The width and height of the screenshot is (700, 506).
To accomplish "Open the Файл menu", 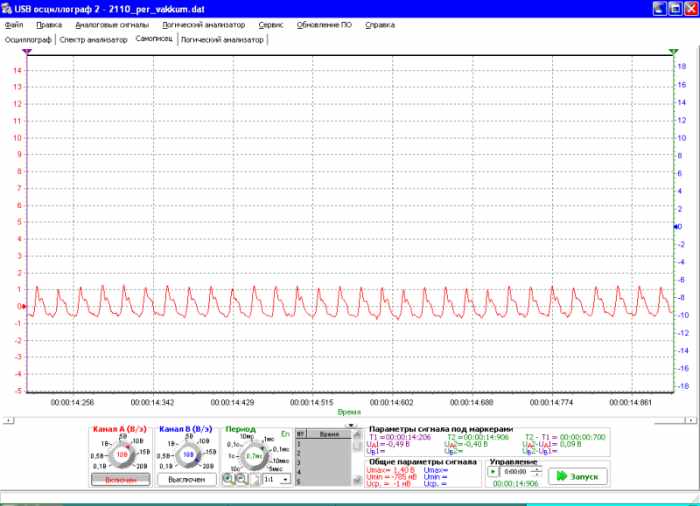I will pos(14,25).
